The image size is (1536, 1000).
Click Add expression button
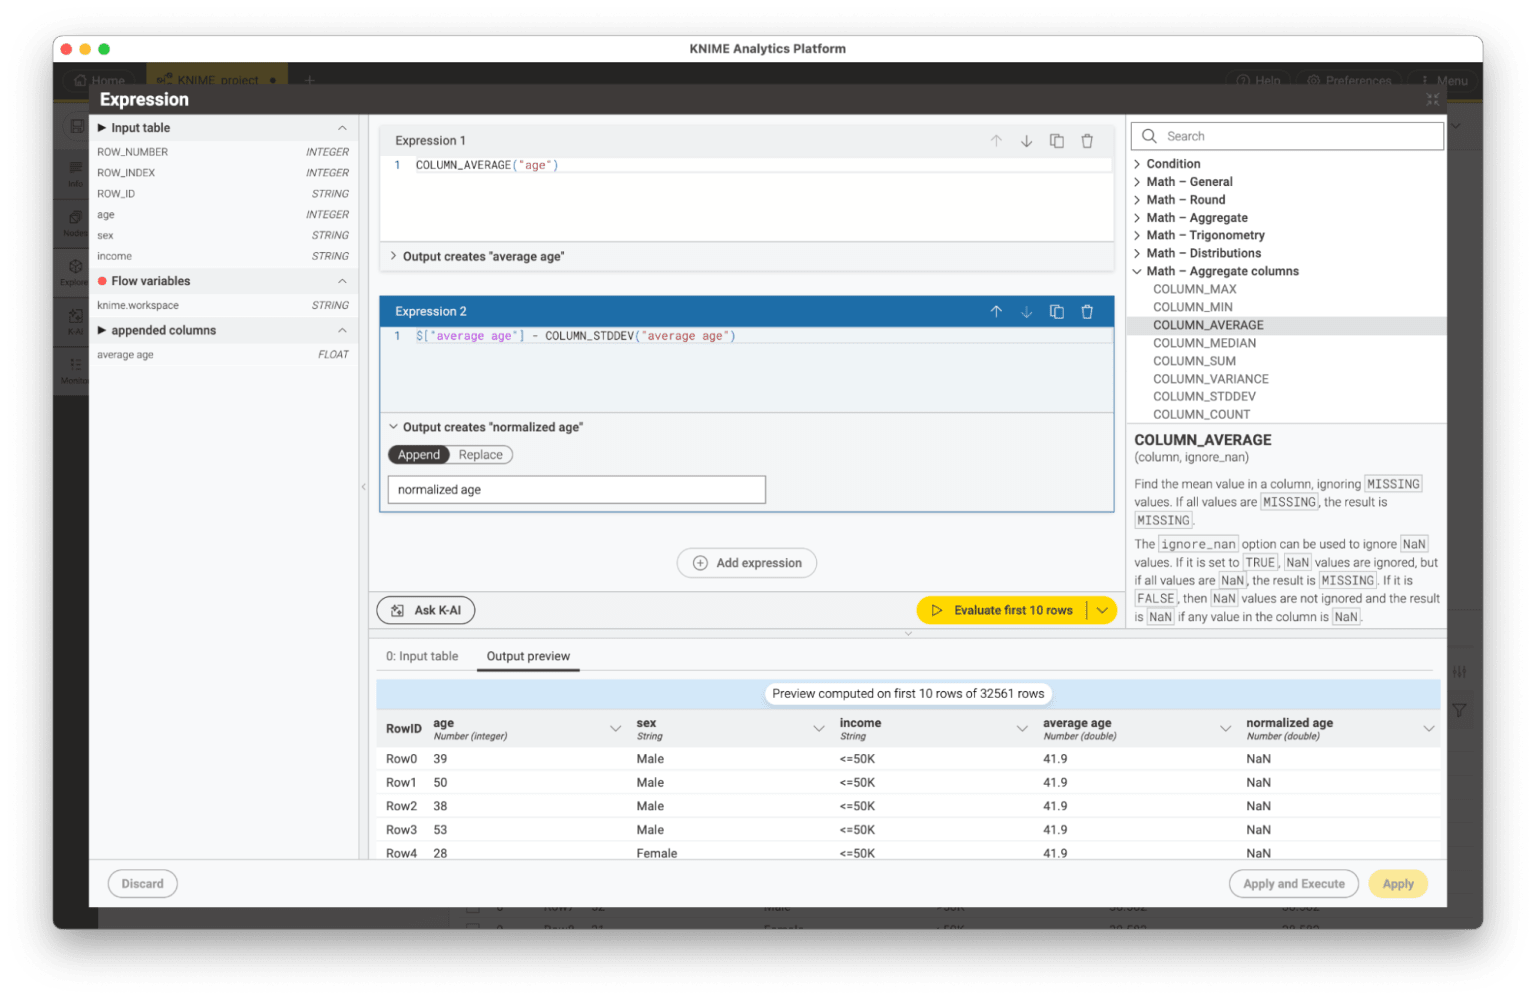747,563
